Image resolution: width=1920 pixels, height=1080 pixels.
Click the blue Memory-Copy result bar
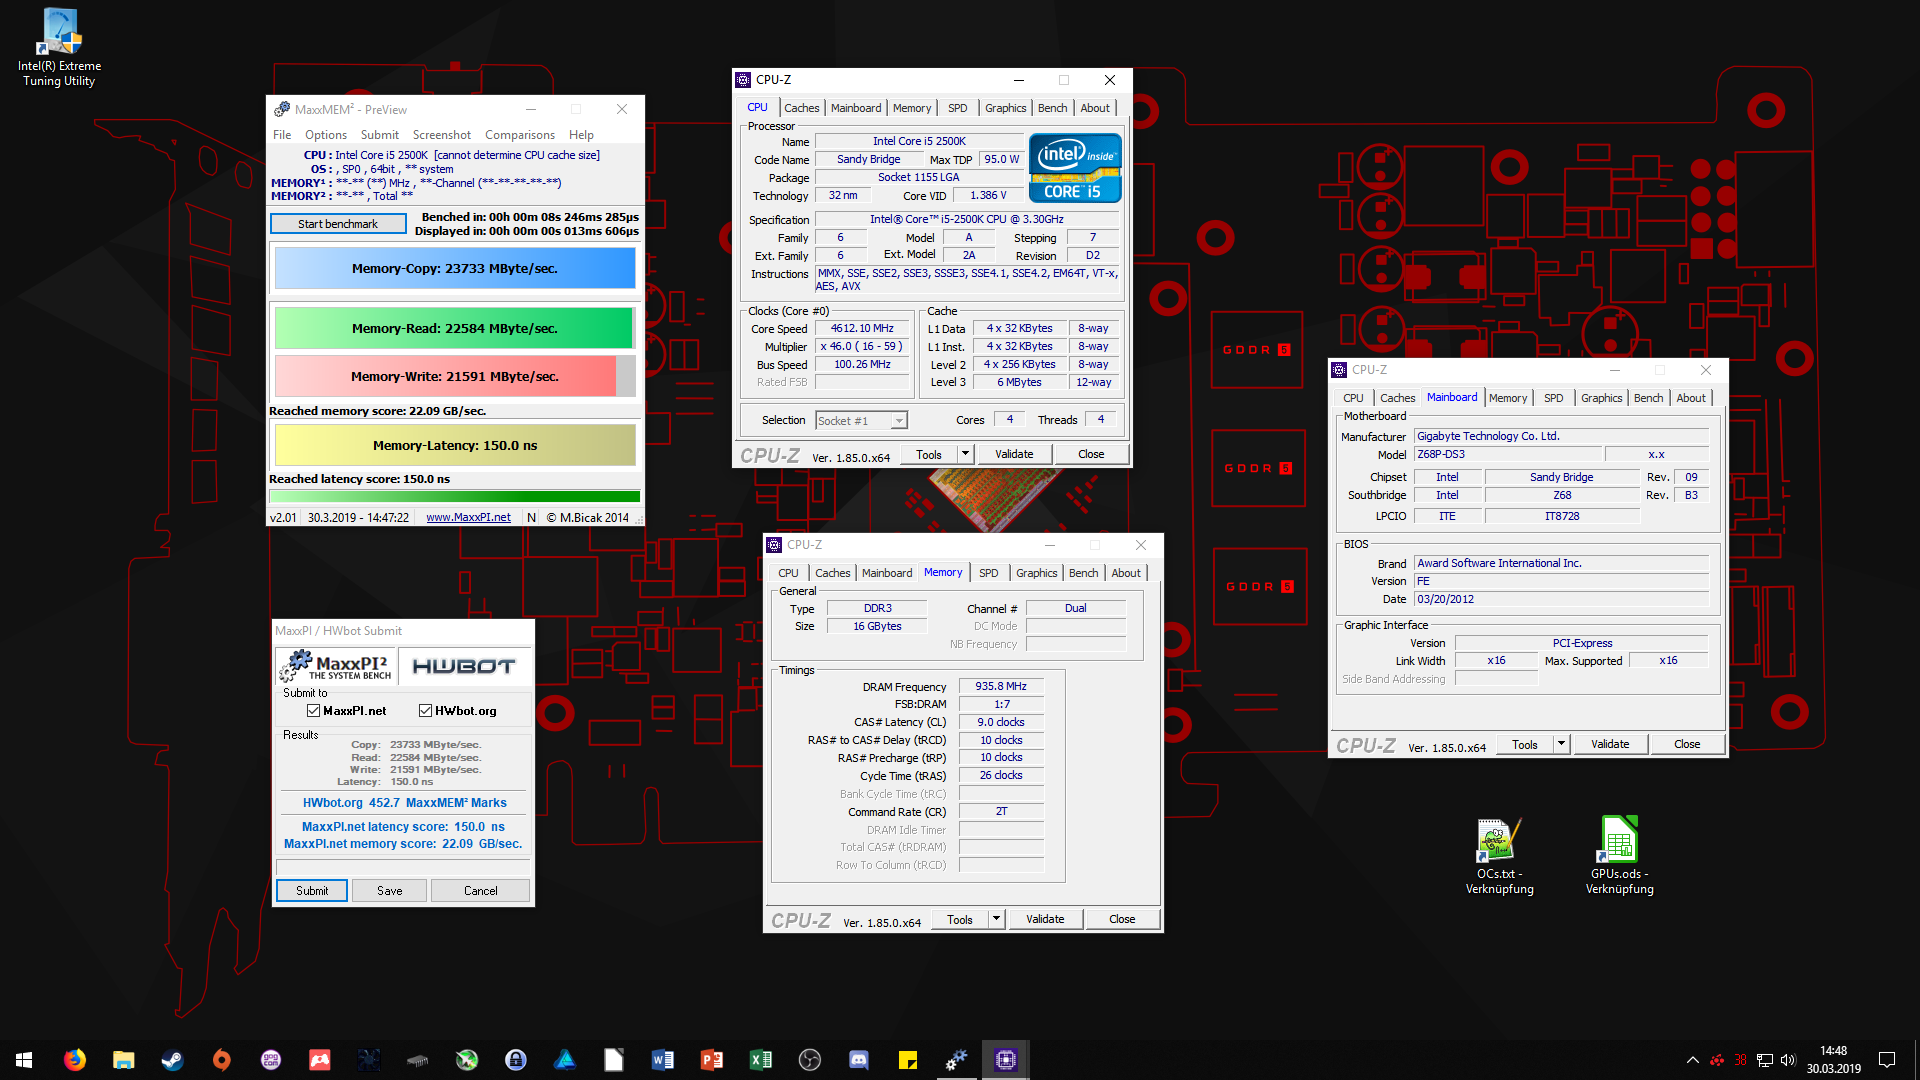pos(455,269)
